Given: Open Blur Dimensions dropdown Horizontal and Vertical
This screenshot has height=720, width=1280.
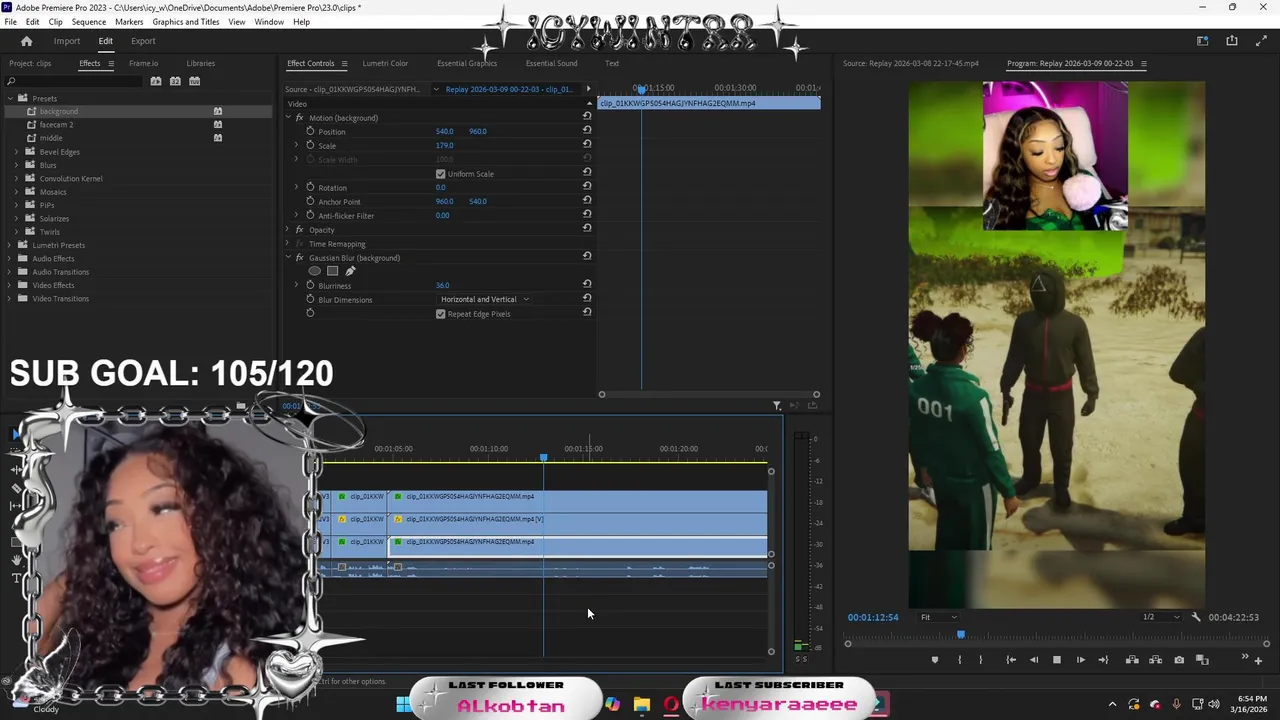Looking at the screenshot, I should (485, 299).
